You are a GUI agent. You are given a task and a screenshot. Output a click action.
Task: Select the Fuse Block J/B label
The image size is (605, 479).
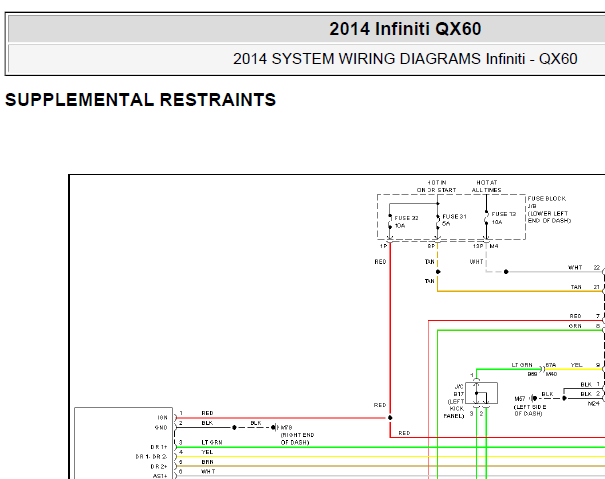pos(549,210)
